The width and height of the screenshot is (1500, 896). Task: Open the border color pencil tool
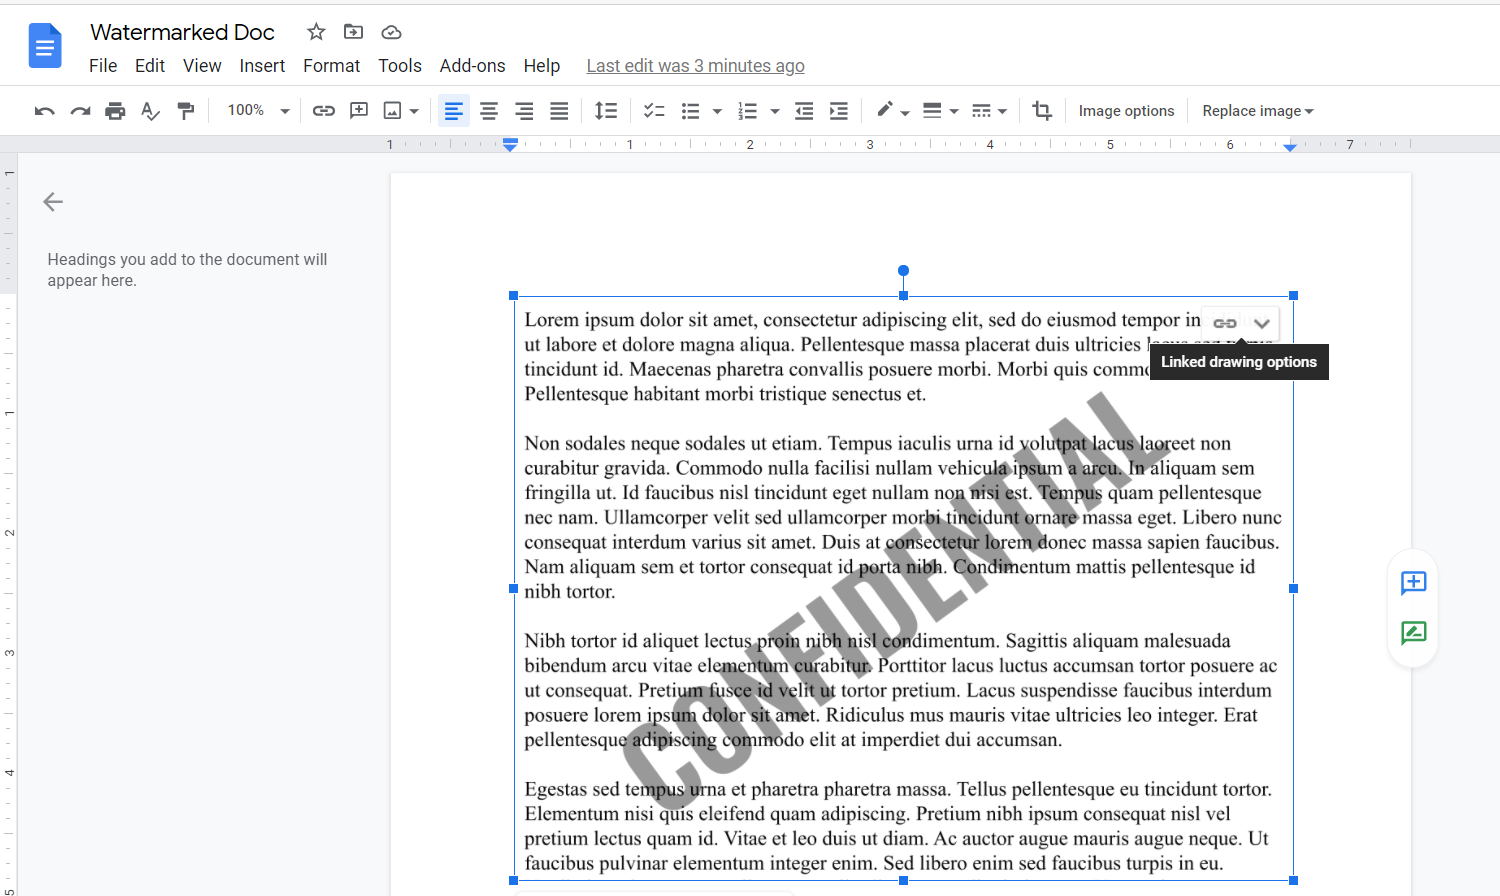(x=892, y=111)
